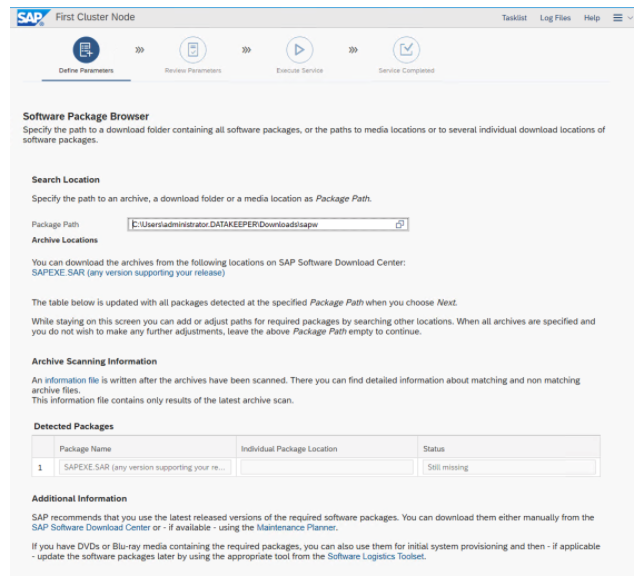Click the Service Completed step label
This screenshot has width=644, height=580.
coord(407,71)
